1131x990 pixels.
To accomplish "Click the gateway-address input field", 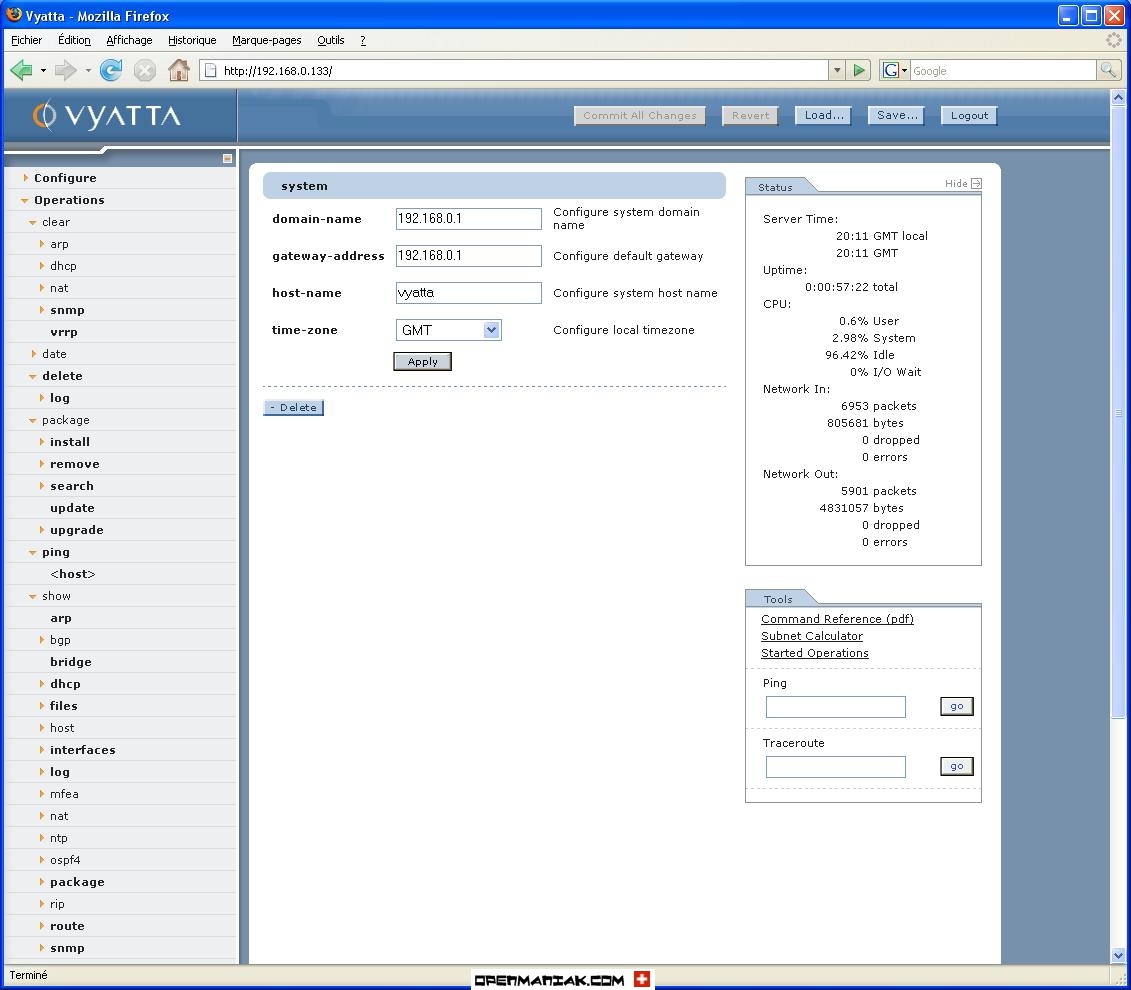I will [469, 256].
